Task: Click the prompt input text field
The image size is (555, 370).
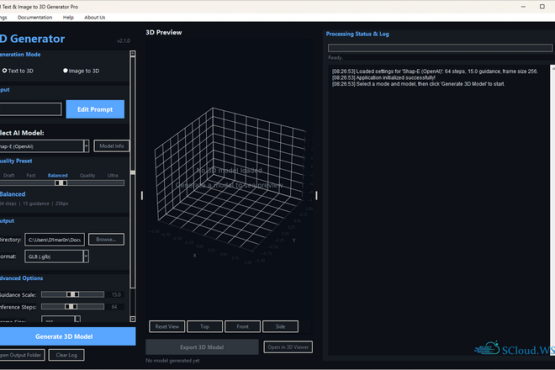Action: pyautogui.click(x=30, y=109)
